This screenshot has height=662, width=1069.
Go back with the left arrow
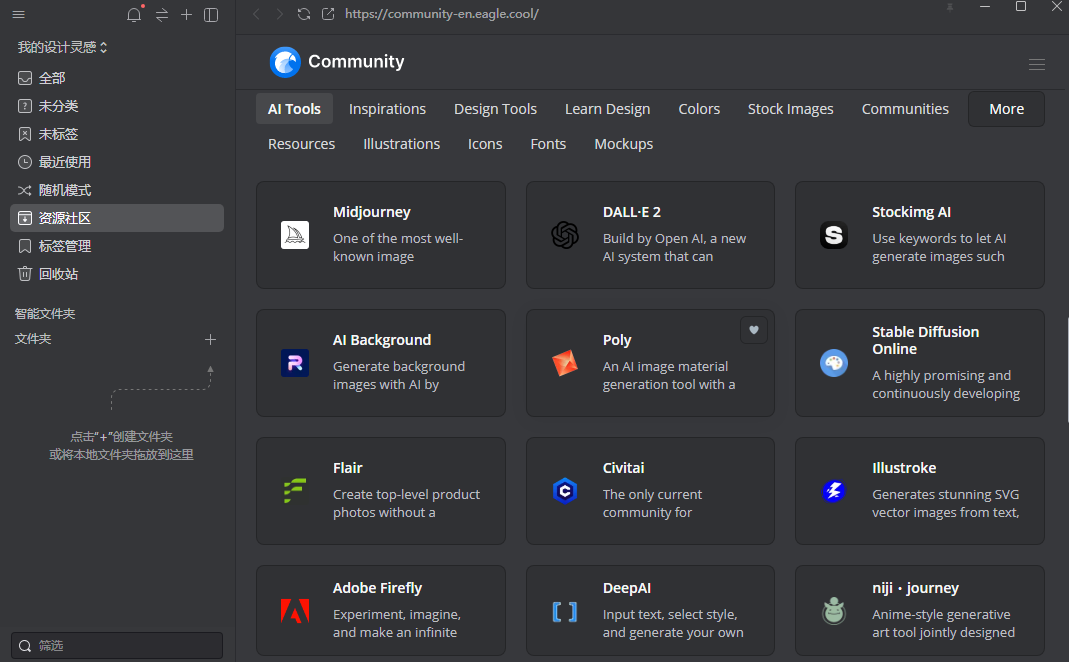coord(256,14)
